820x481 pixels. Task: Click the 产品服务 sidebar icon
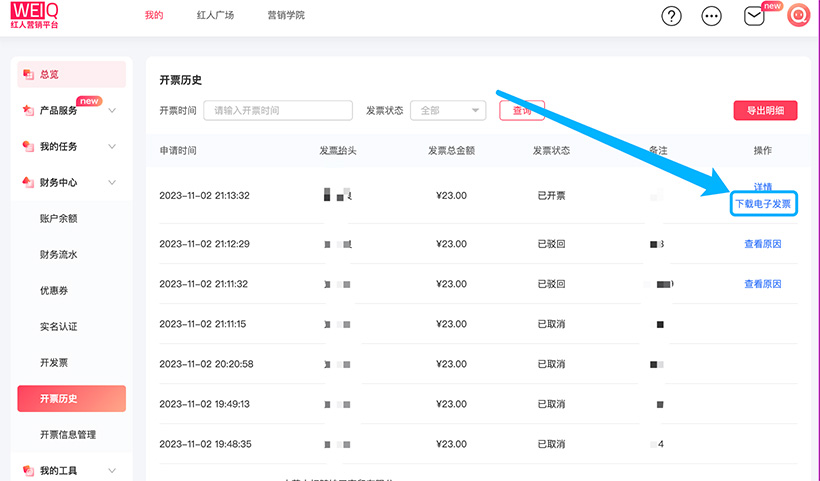28,110
